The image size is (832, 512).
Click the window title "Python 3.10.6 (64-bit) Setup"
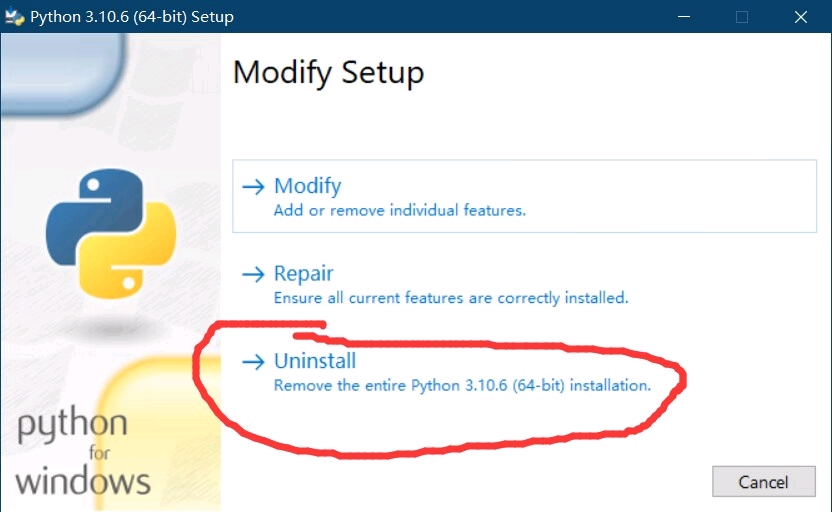click(133, 17)
